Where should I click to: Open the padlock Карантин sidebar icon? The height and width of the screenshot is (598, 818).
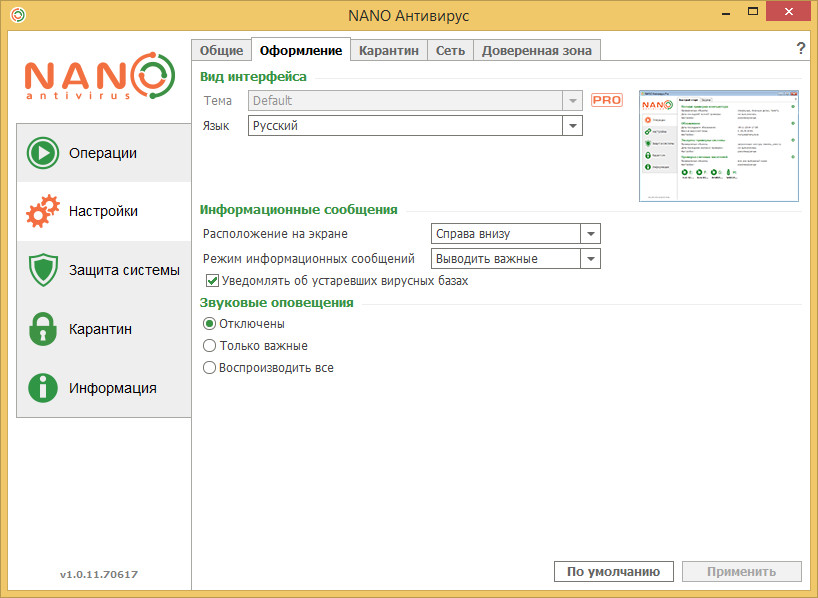pyautogui.click(x=43, y=329)
